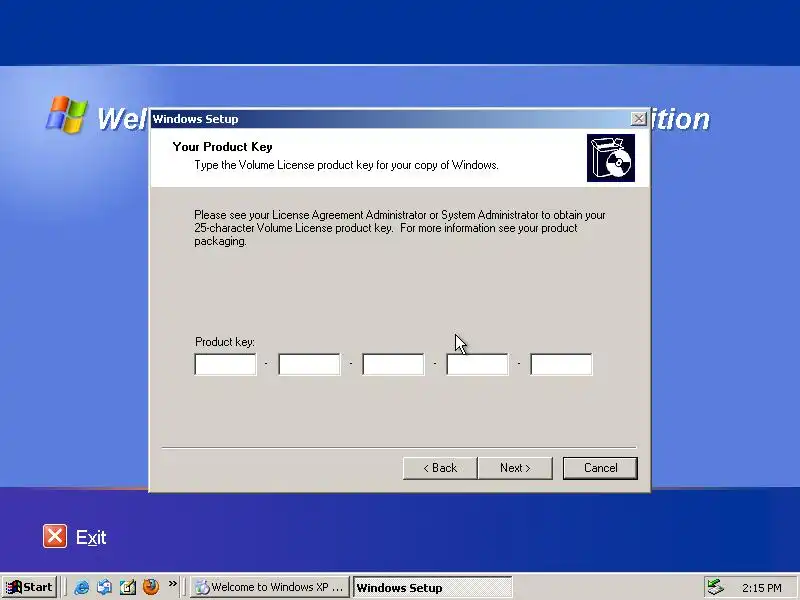
Task: Open Outlook Express from Quick Launch
Action: (105, 587)
